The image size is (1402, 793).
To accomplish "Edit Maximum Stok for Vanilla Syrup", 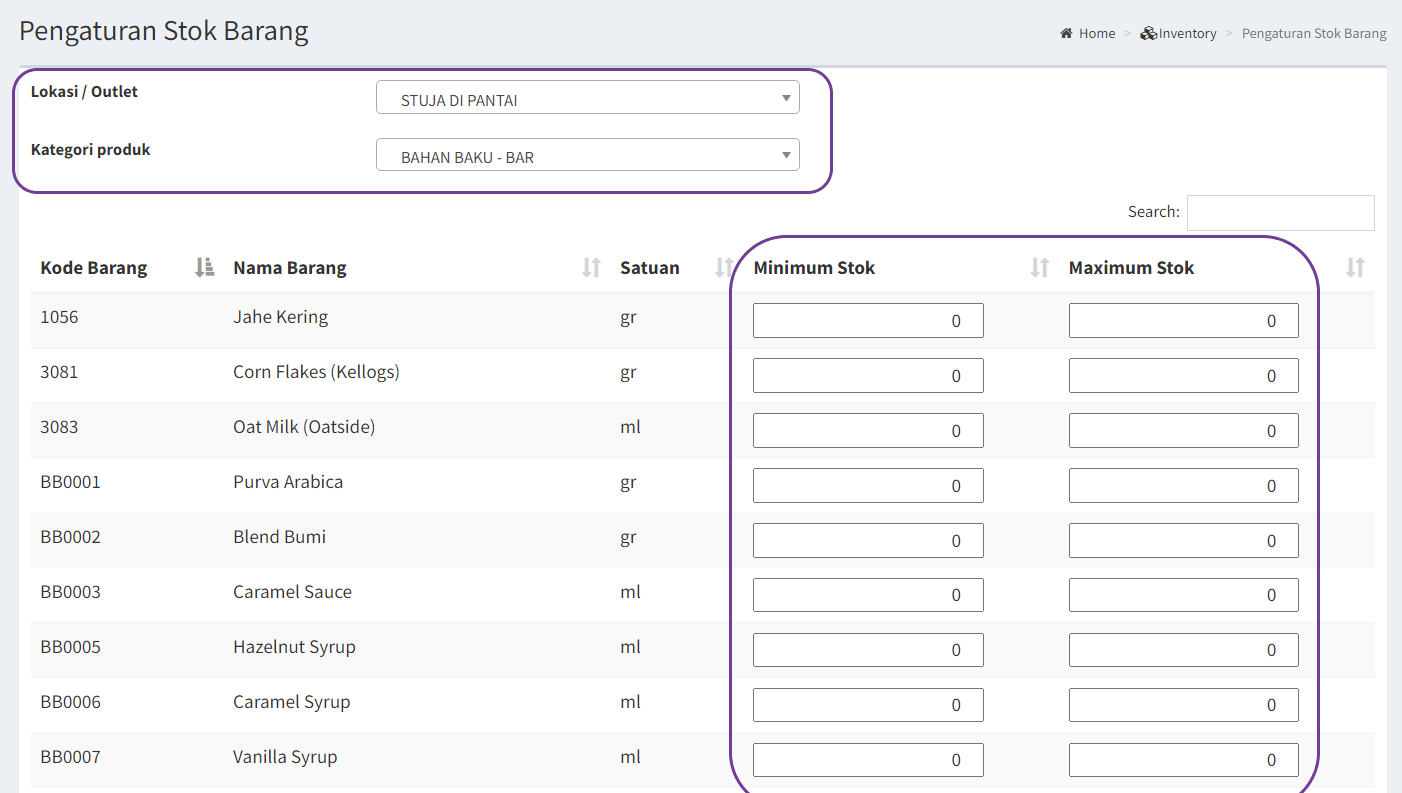I will pos(1184,760).
